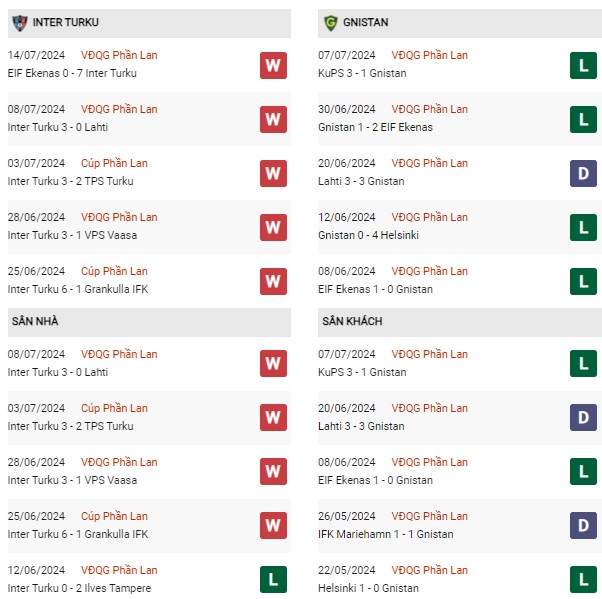Open GNISTAN team header

460,23
